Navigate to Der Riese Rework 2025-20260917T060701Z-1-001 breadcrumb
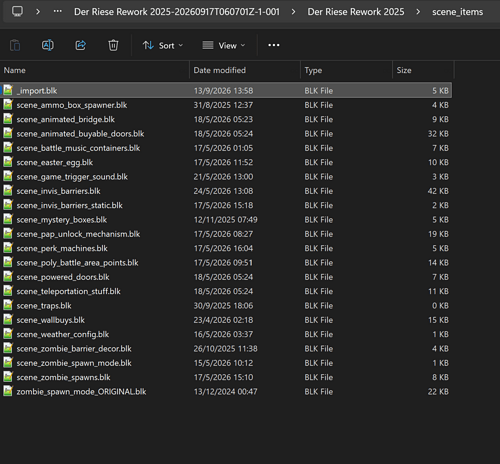Viewport: 500px width, 464px height. pos(177,12)
